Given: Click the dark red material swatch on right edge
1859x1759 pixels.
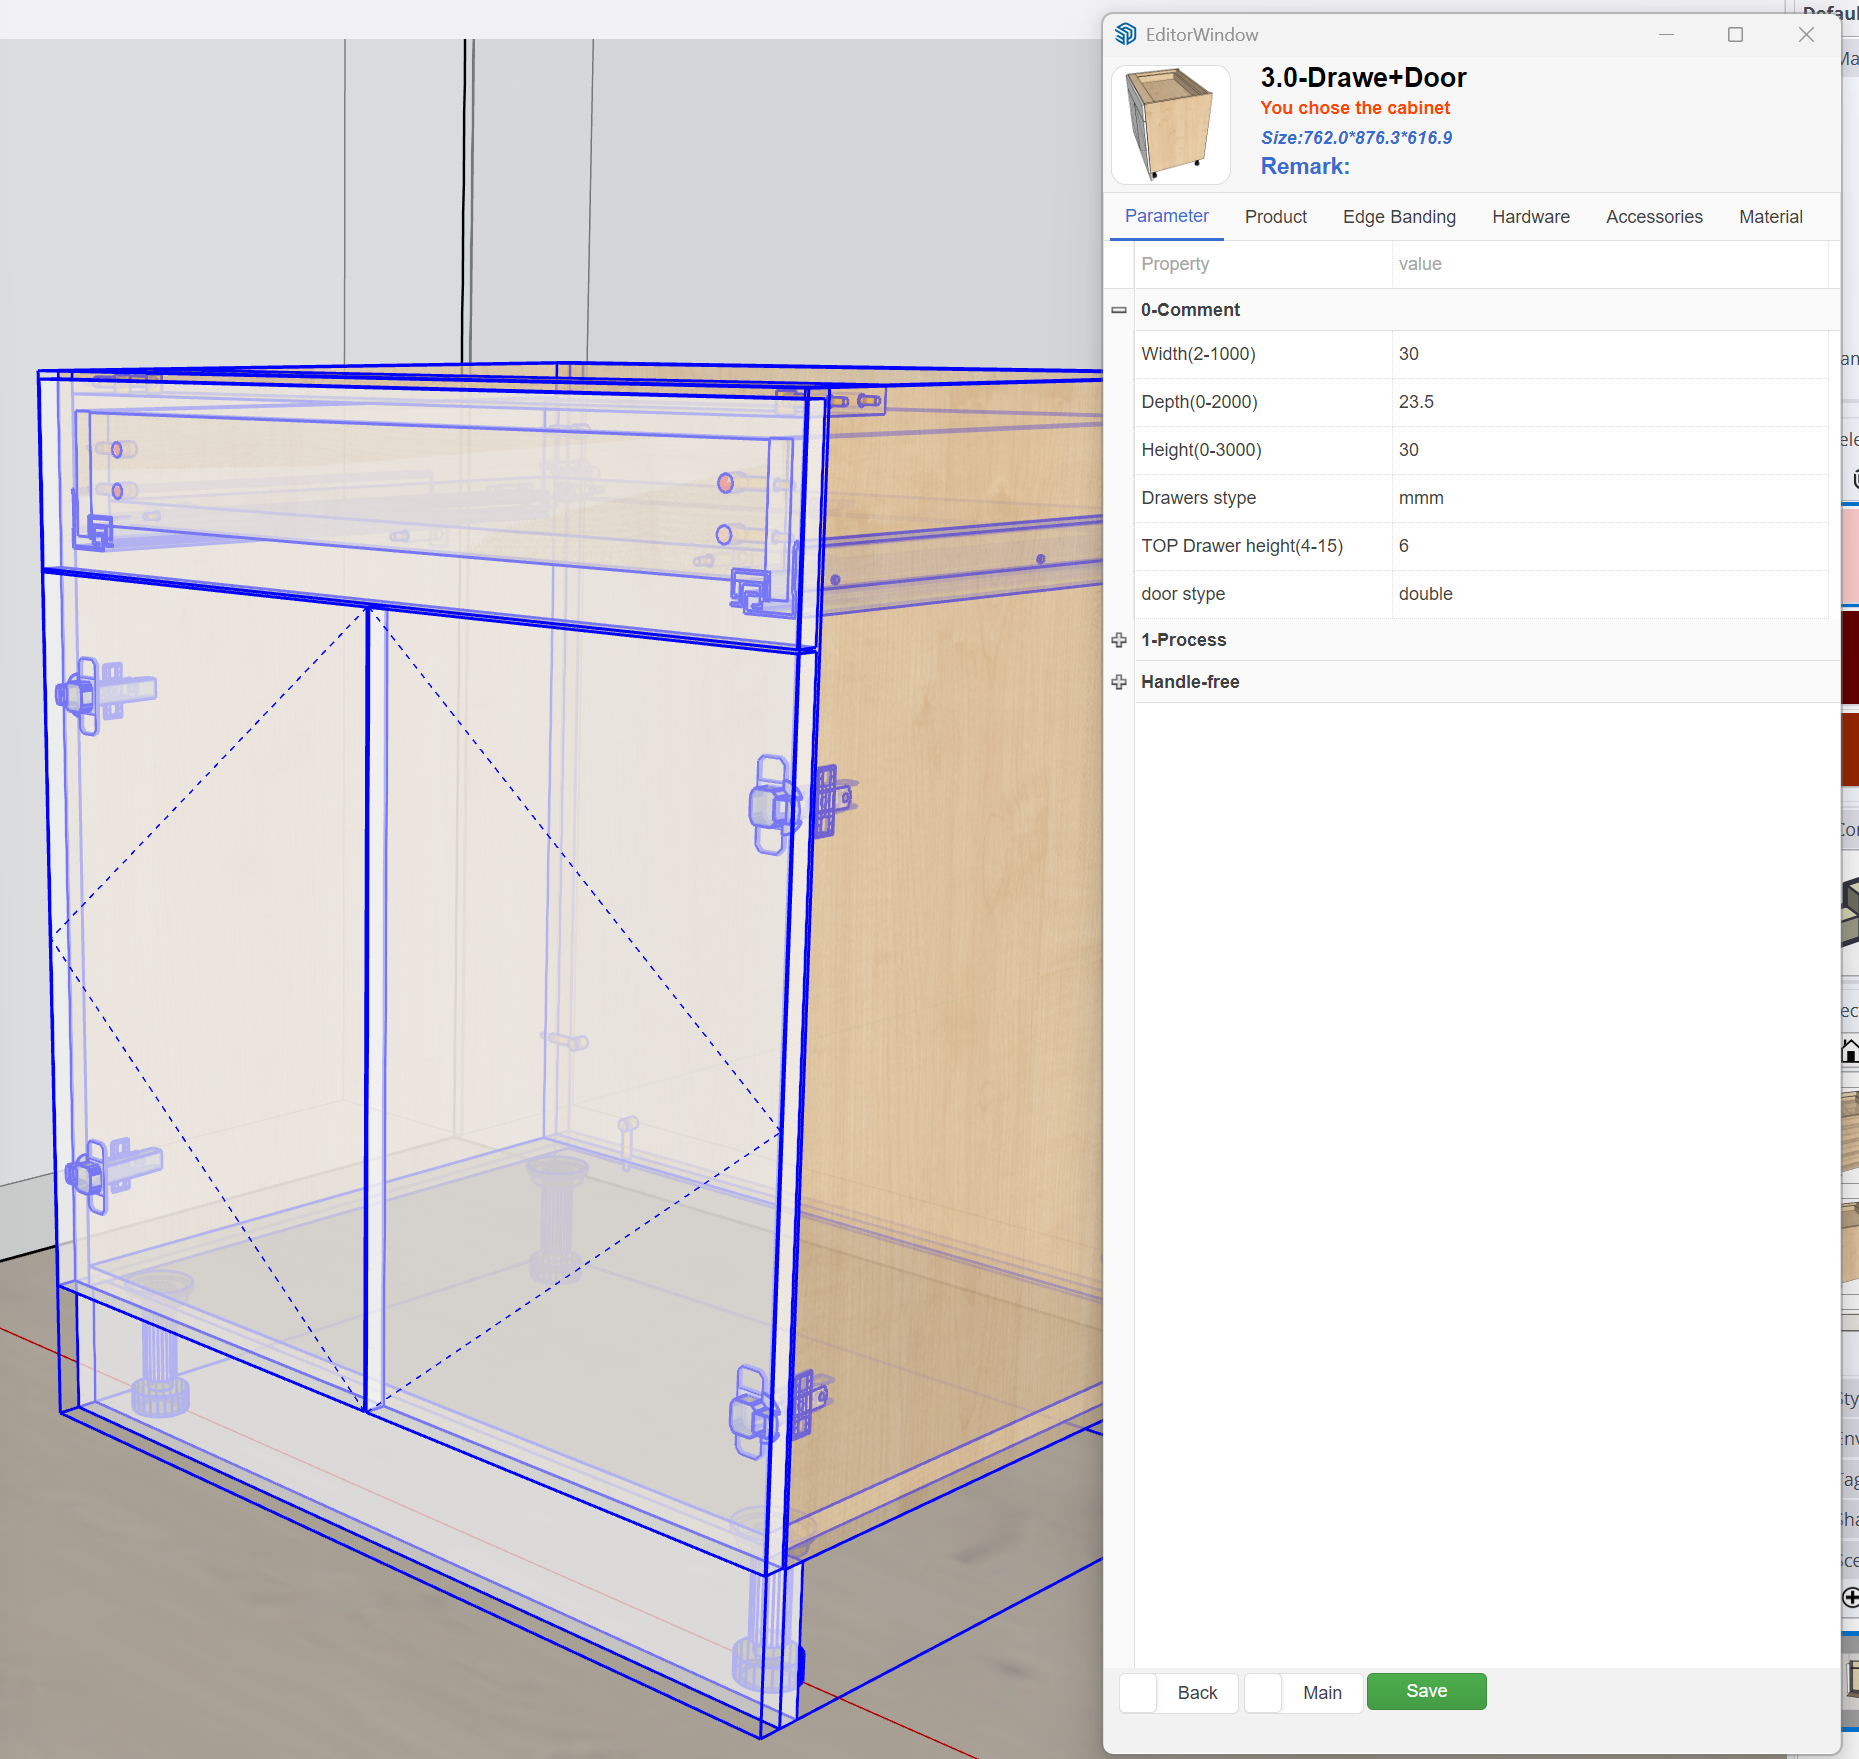Looking at the screenshot, I should pos(1850,655).
